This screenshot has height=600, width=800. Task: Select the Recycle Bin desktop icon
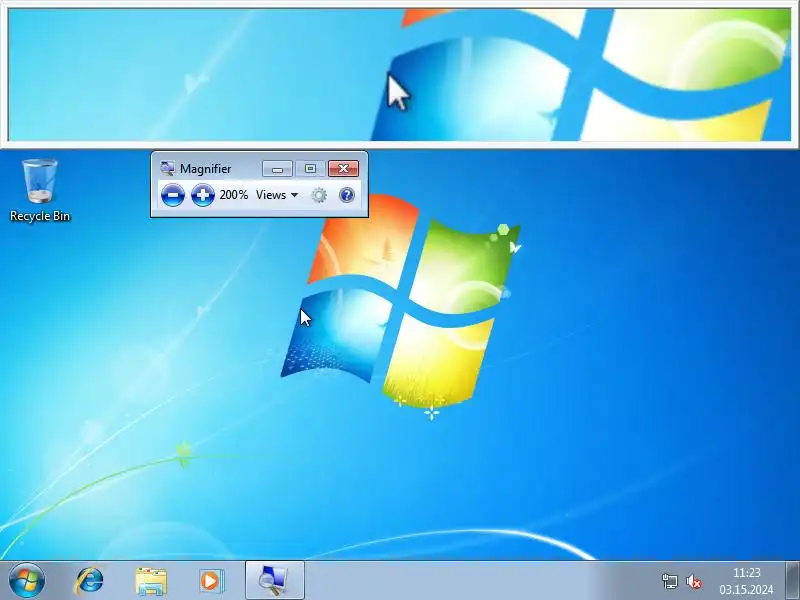(40, 190)
